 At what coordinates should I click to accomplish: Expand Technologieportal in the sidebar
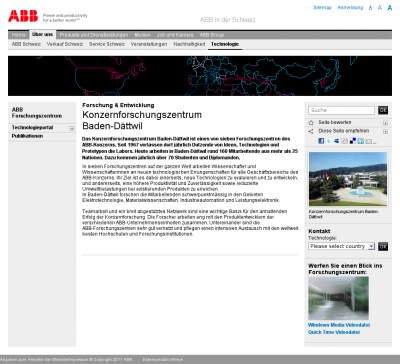click(x=72, y=128)
